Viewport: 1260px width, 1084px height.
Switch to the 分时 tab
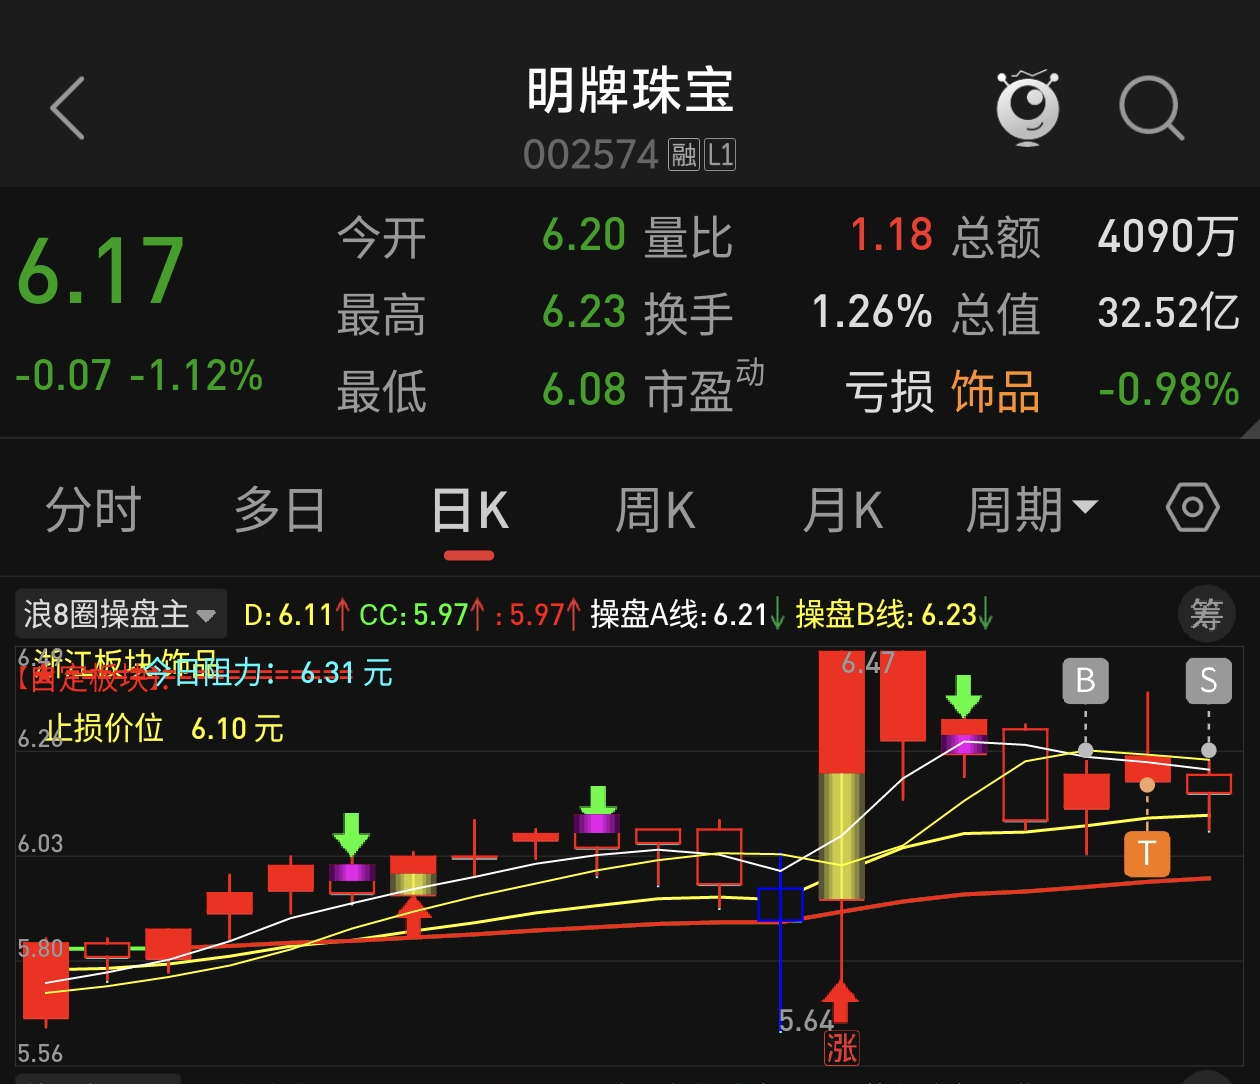coord(94,510)
